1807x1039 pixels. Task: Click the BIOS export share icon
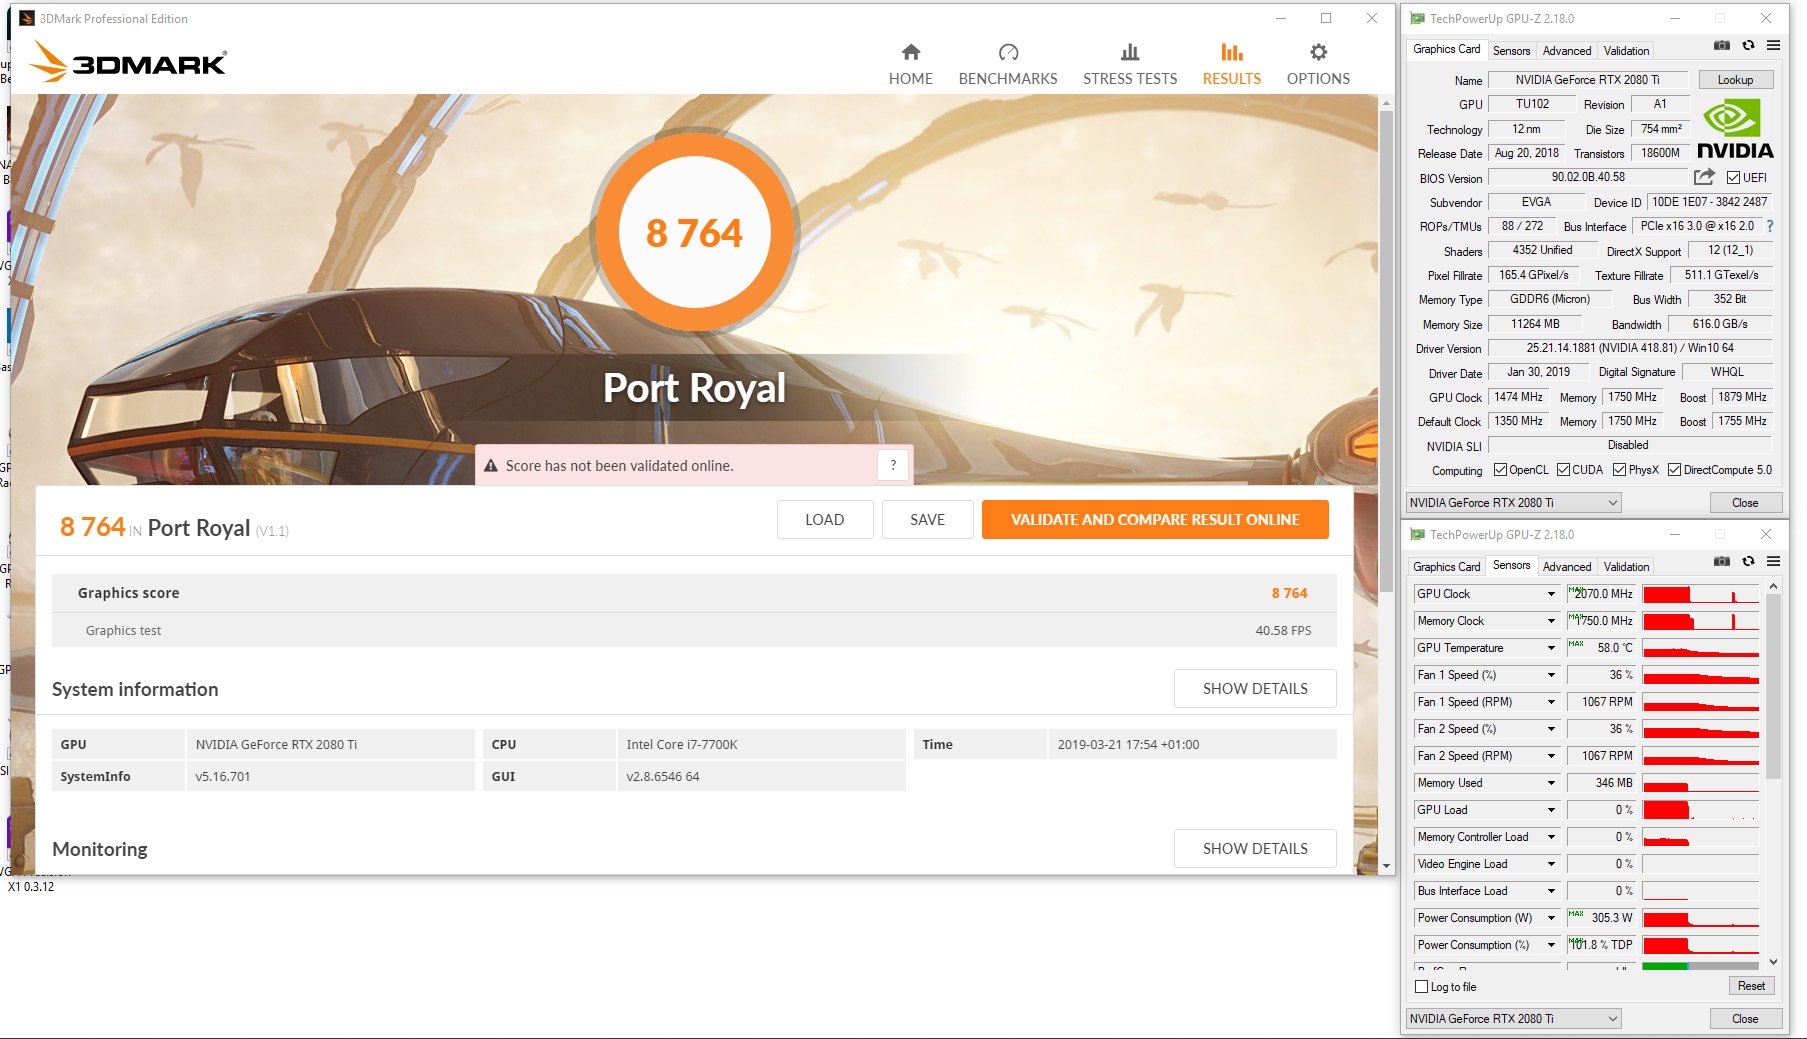pyautogui.click(x=1704, y=177)
